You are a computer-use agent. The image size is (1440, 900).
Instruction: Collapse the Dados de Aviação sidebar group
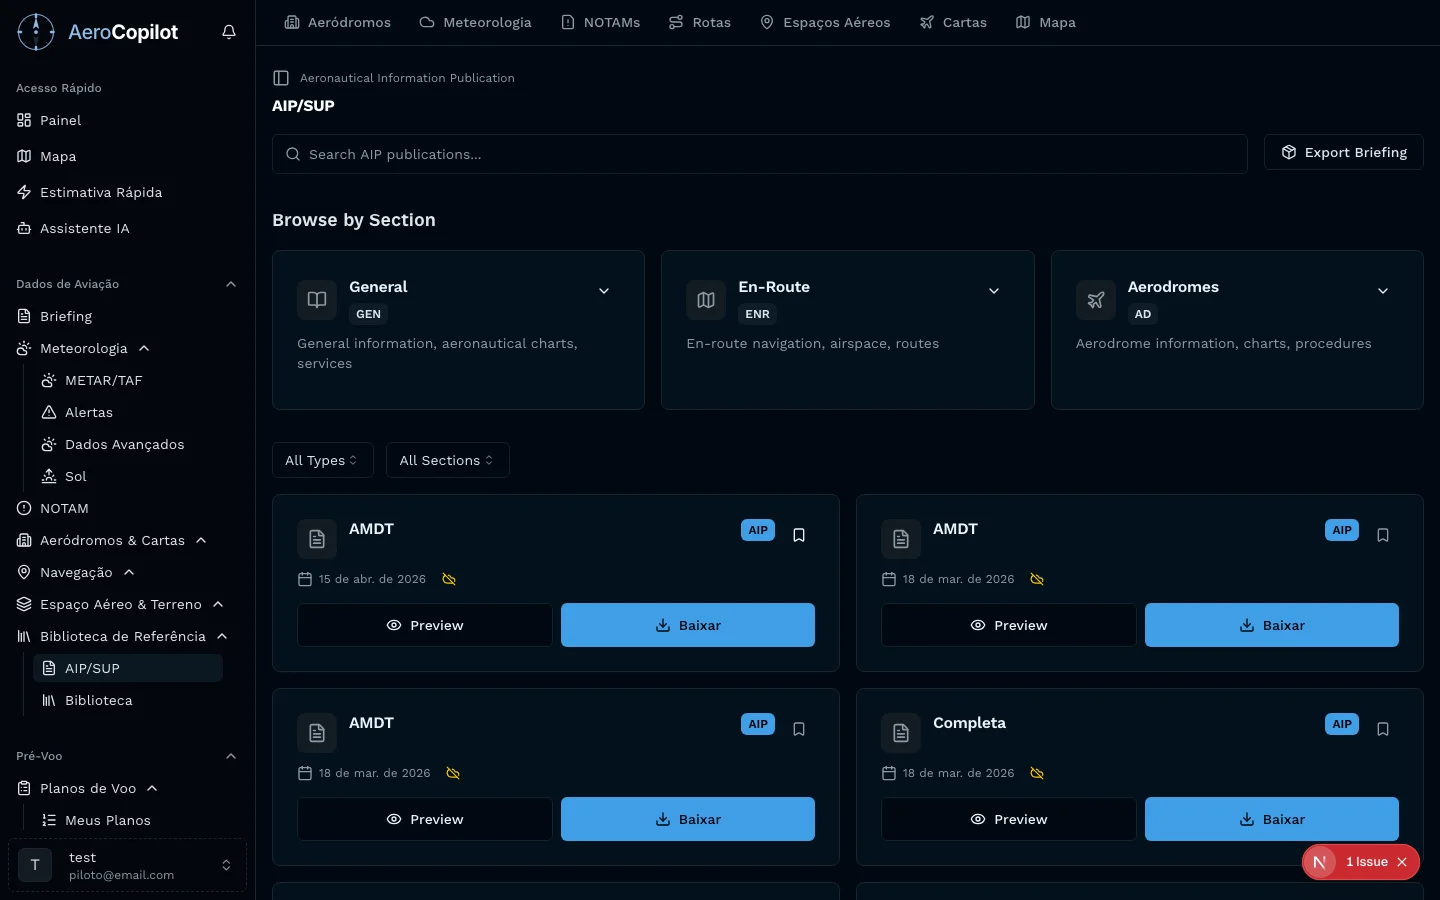click(x=231, y=284)
